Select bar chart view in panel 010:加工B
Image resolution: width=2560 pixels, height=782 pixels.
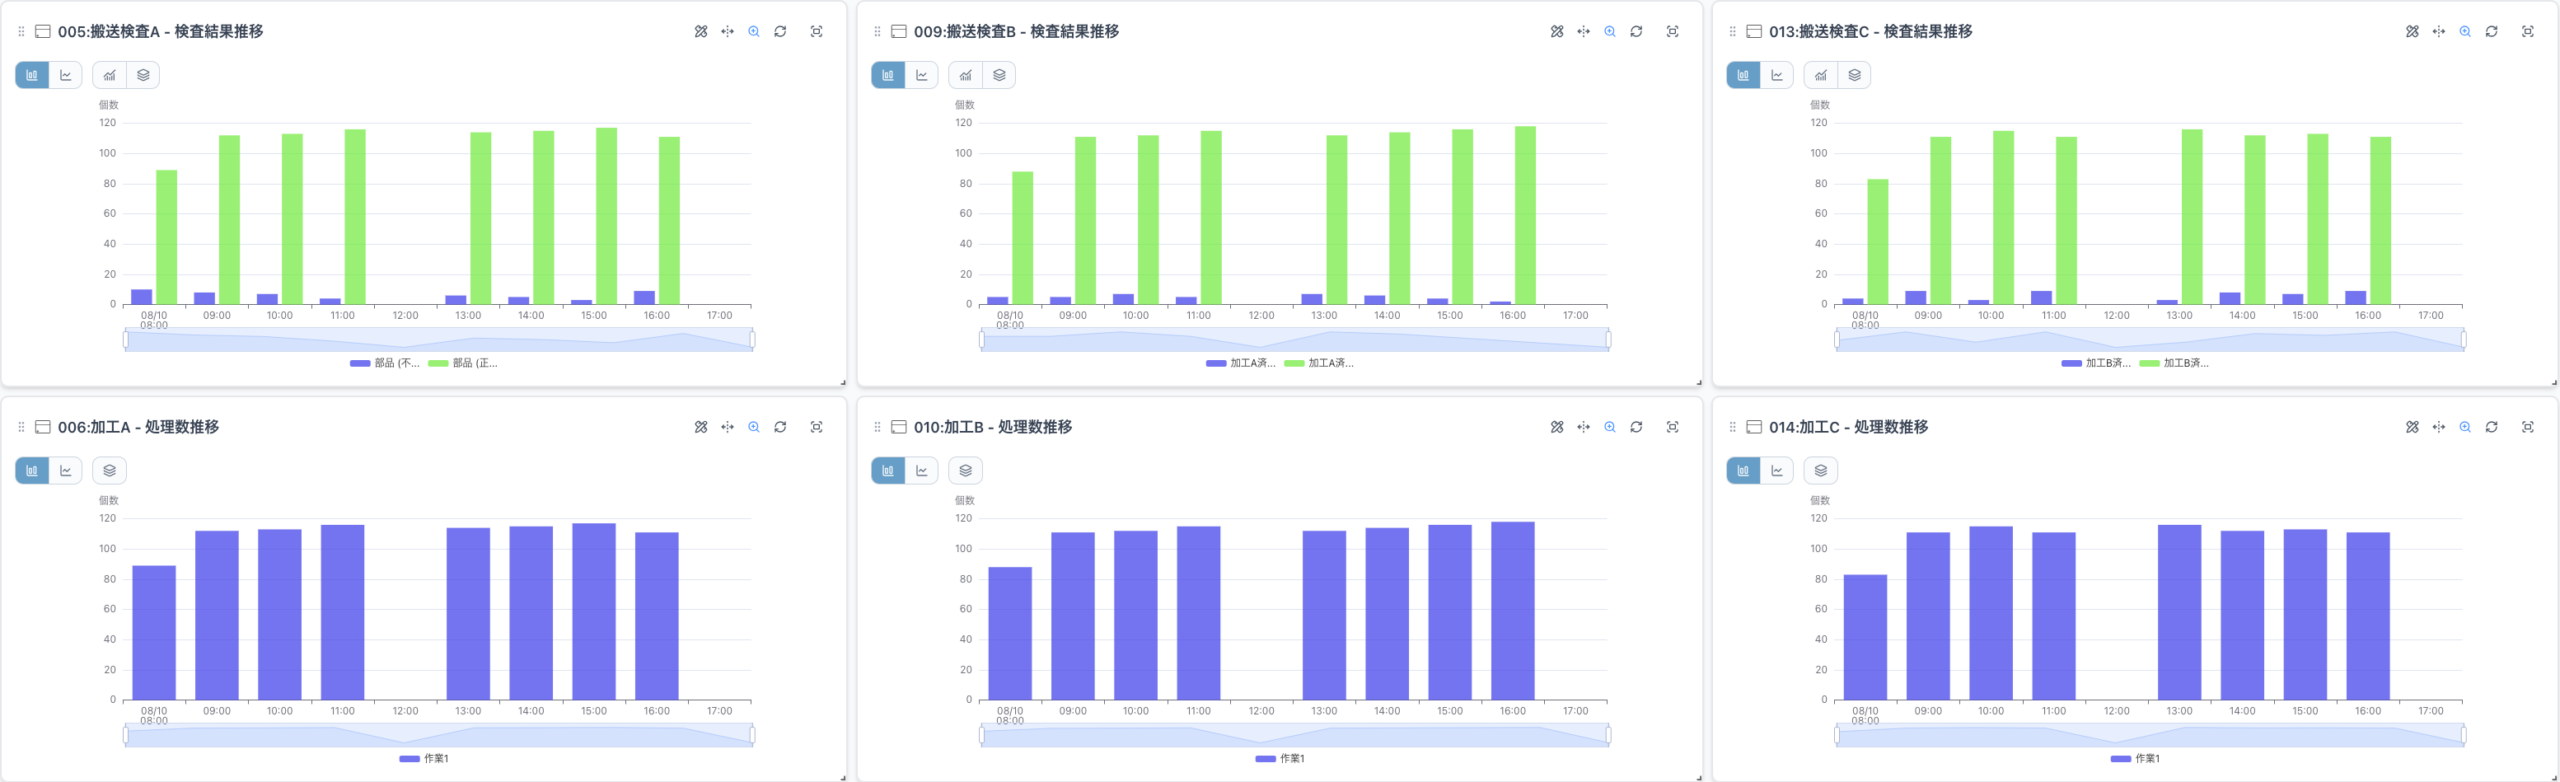click(x=888, y=471)
